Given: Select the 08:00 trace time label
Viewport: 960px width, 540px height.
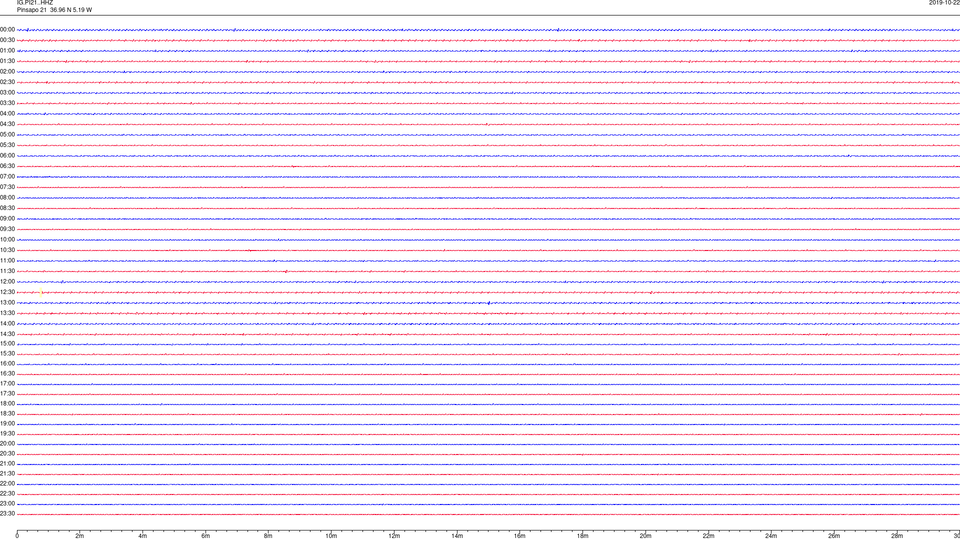Looking at the screenshot, I should tap(7, 198).
